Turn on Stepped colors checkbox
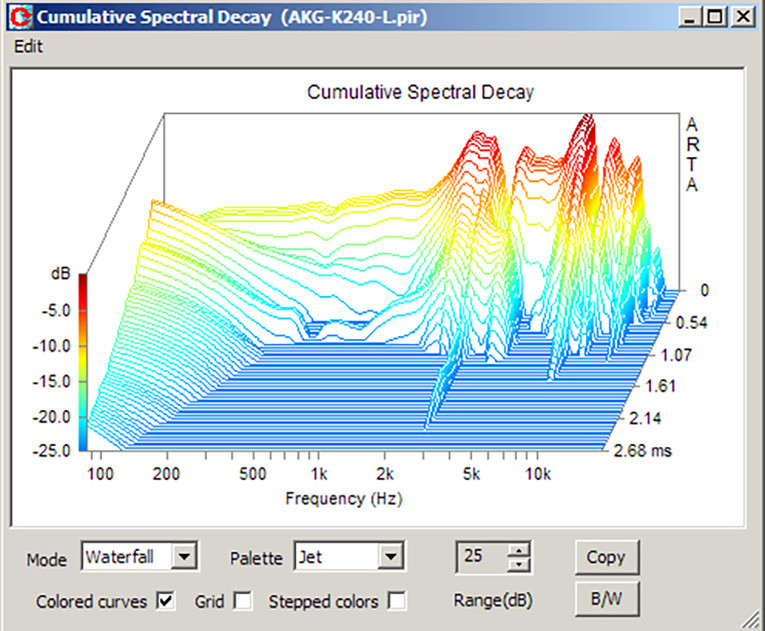765x631 pixels. (398, 601)
